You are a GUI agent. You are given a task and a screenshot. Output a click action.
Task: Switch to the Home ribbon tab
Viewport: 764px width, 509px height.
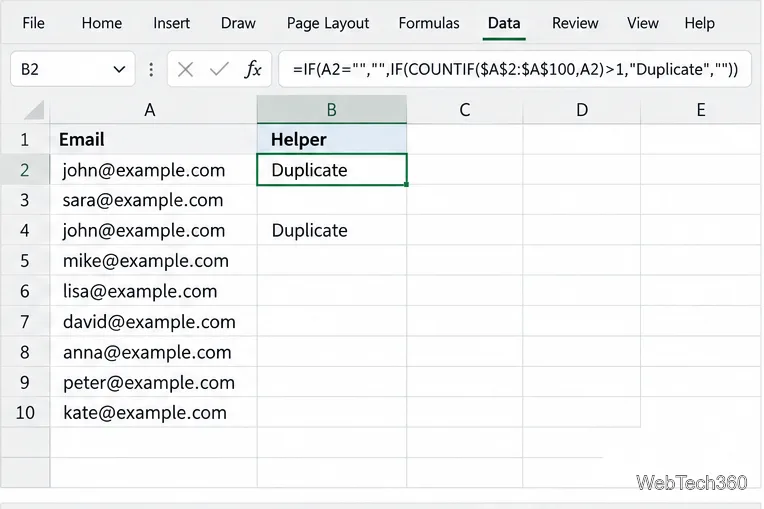pos(101,23)
